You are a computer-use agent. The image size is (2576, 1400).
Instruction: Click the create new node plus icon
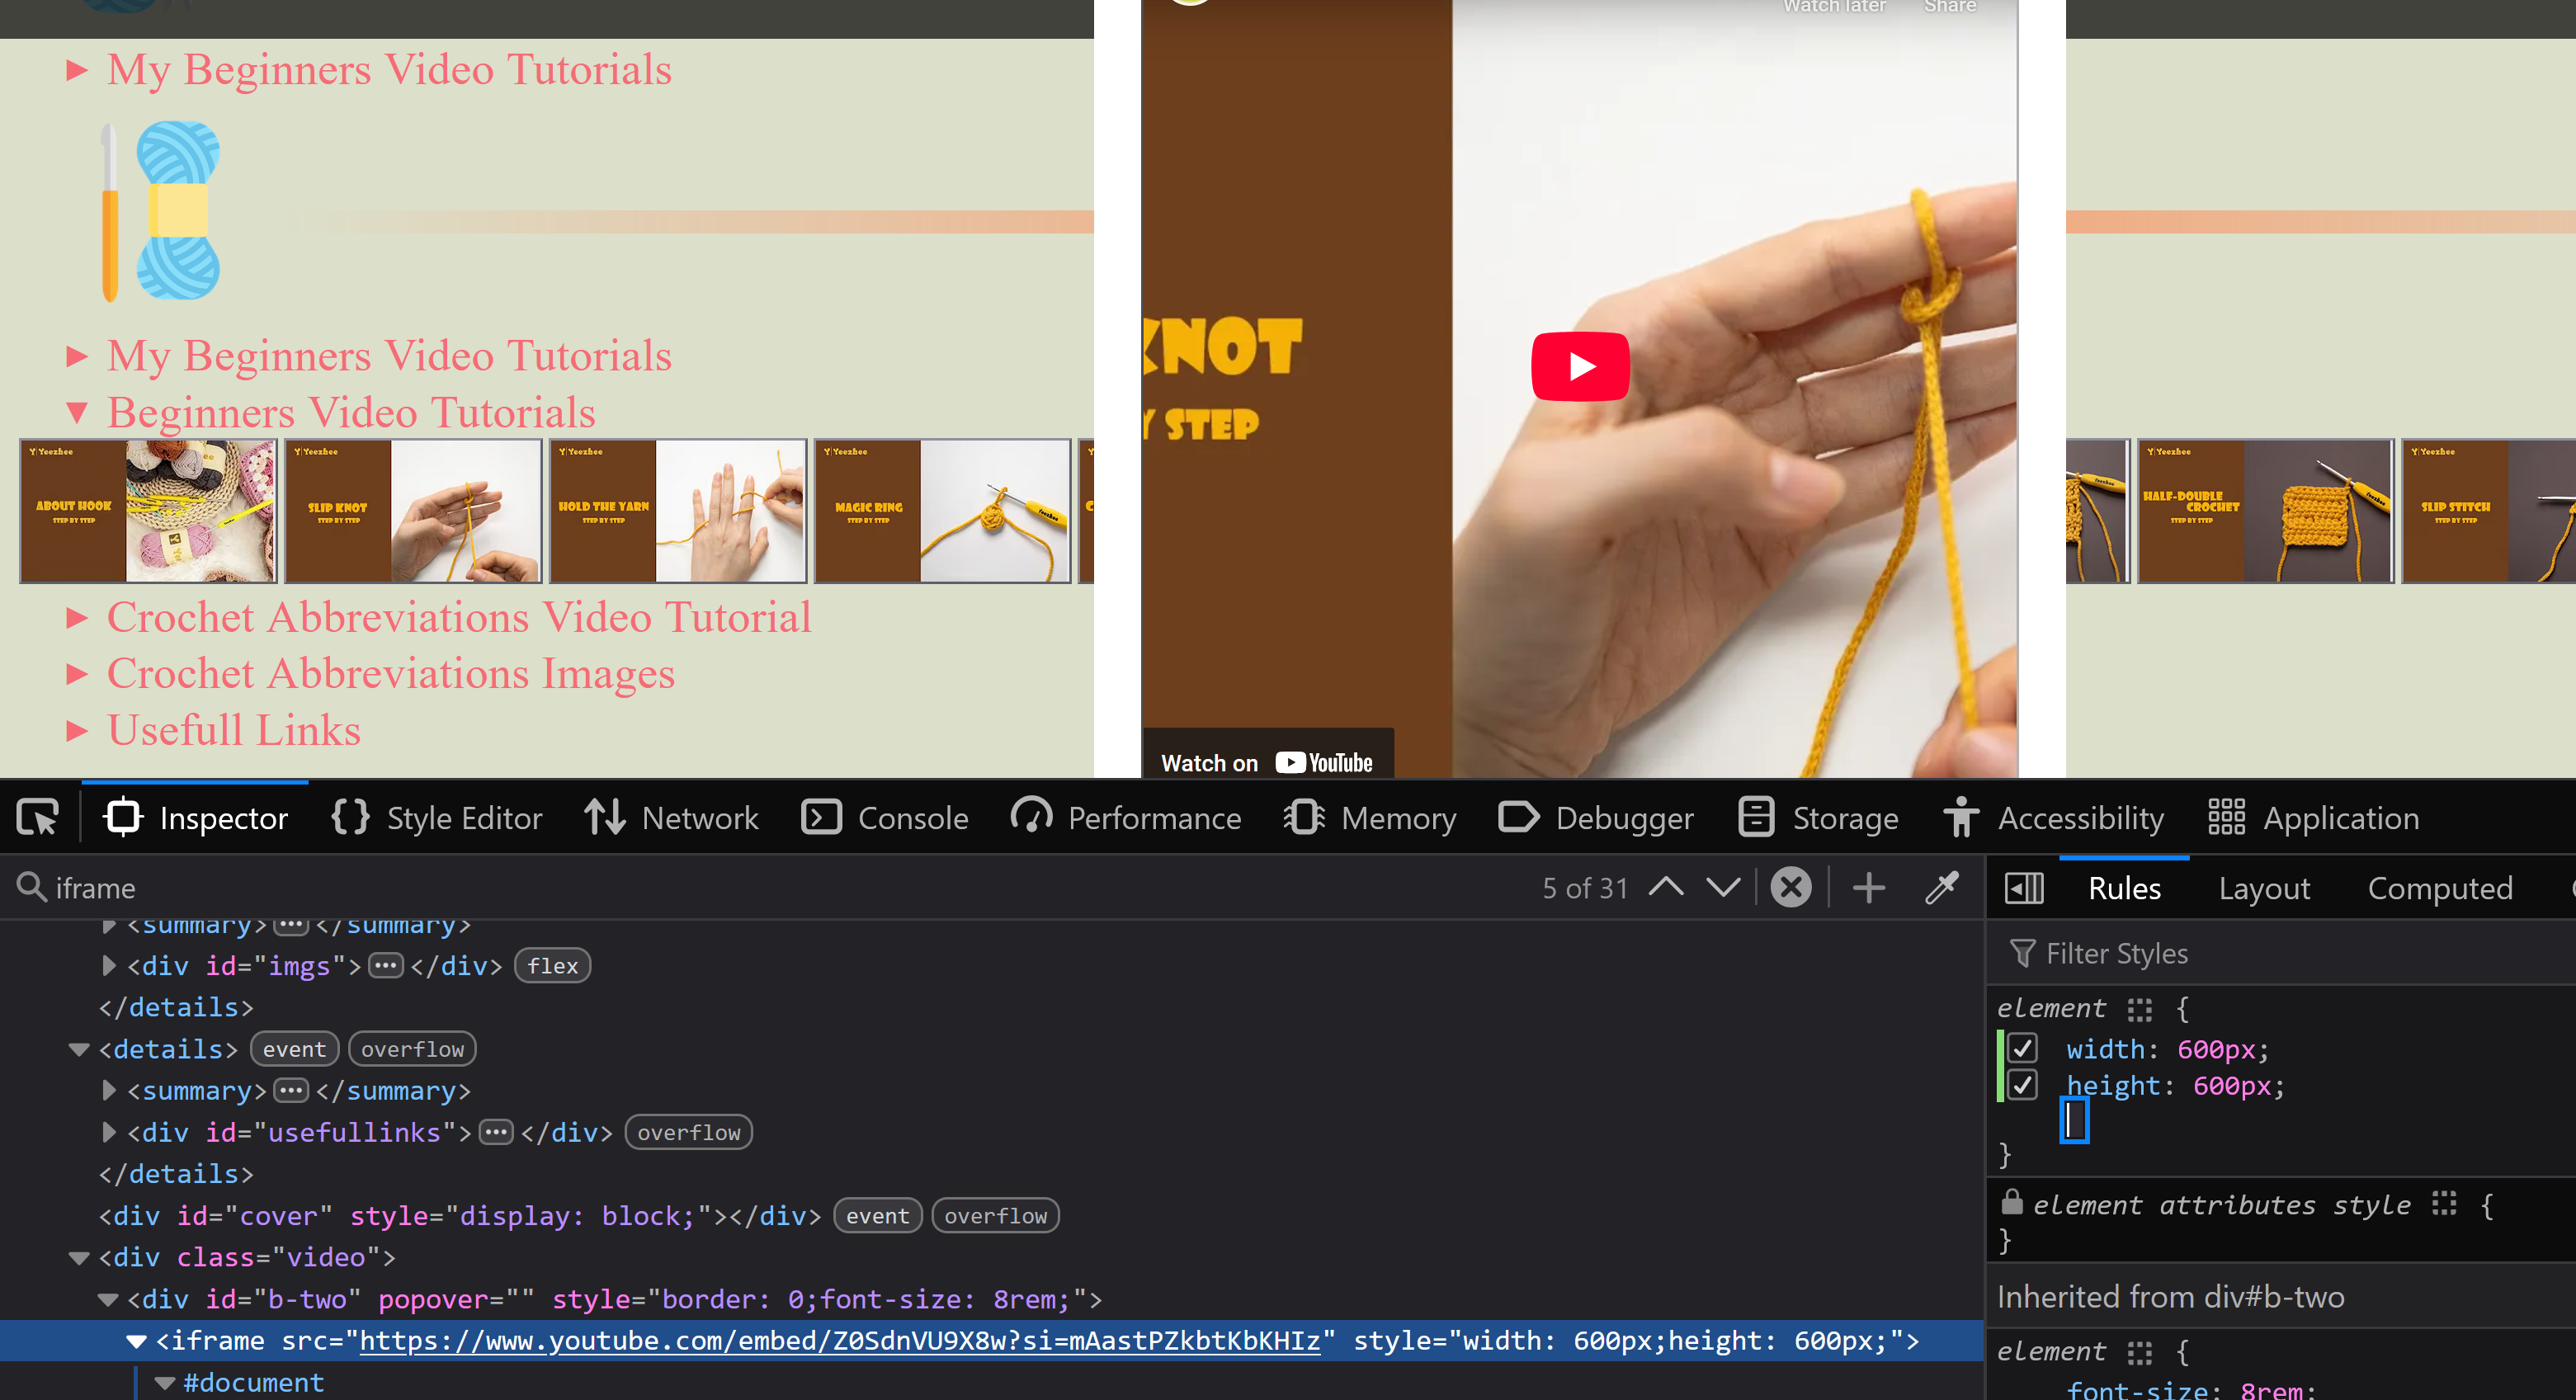pyautogui.click(x=1868, y=887)
